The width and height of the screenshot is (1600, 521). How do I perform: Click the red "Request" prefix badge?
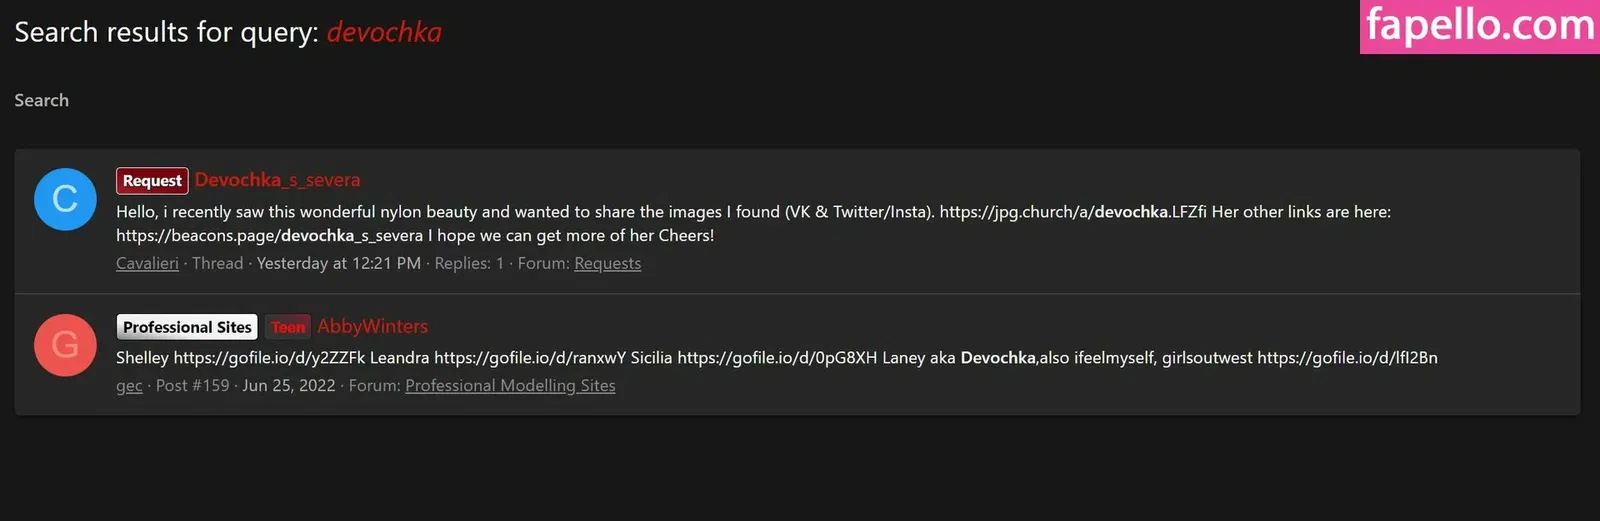click(x=152, y=180)
